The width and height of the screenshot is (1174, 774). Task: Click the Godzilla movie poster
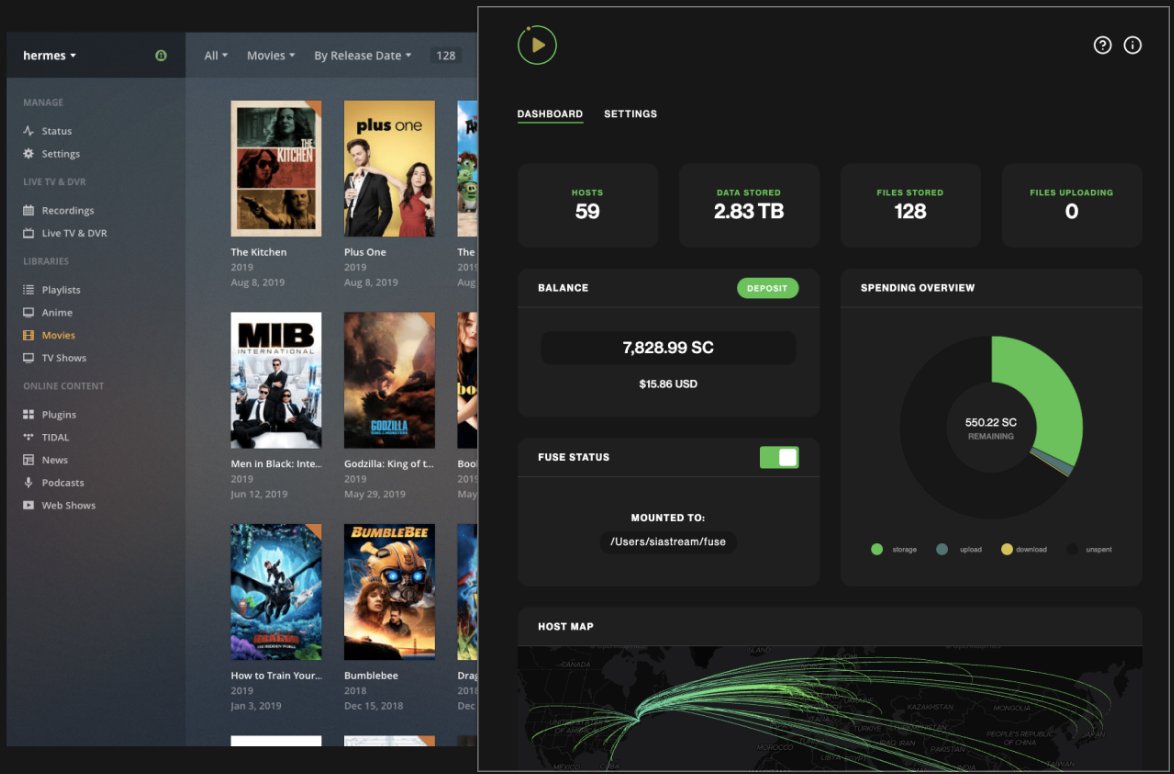389,380
